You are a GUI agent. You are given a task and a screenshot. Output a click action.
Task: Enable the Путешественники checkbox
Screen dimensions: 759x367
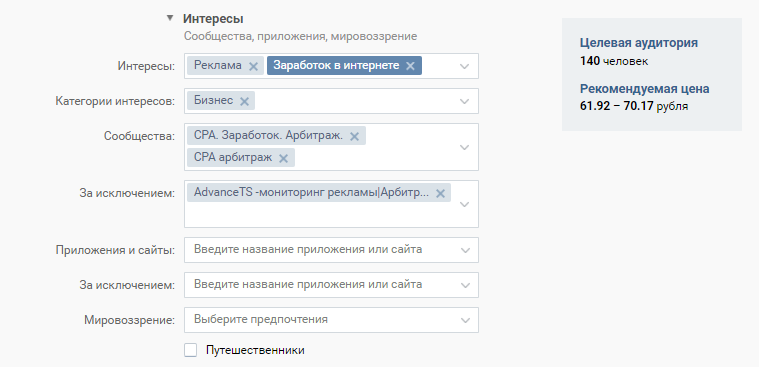point(191,350)
